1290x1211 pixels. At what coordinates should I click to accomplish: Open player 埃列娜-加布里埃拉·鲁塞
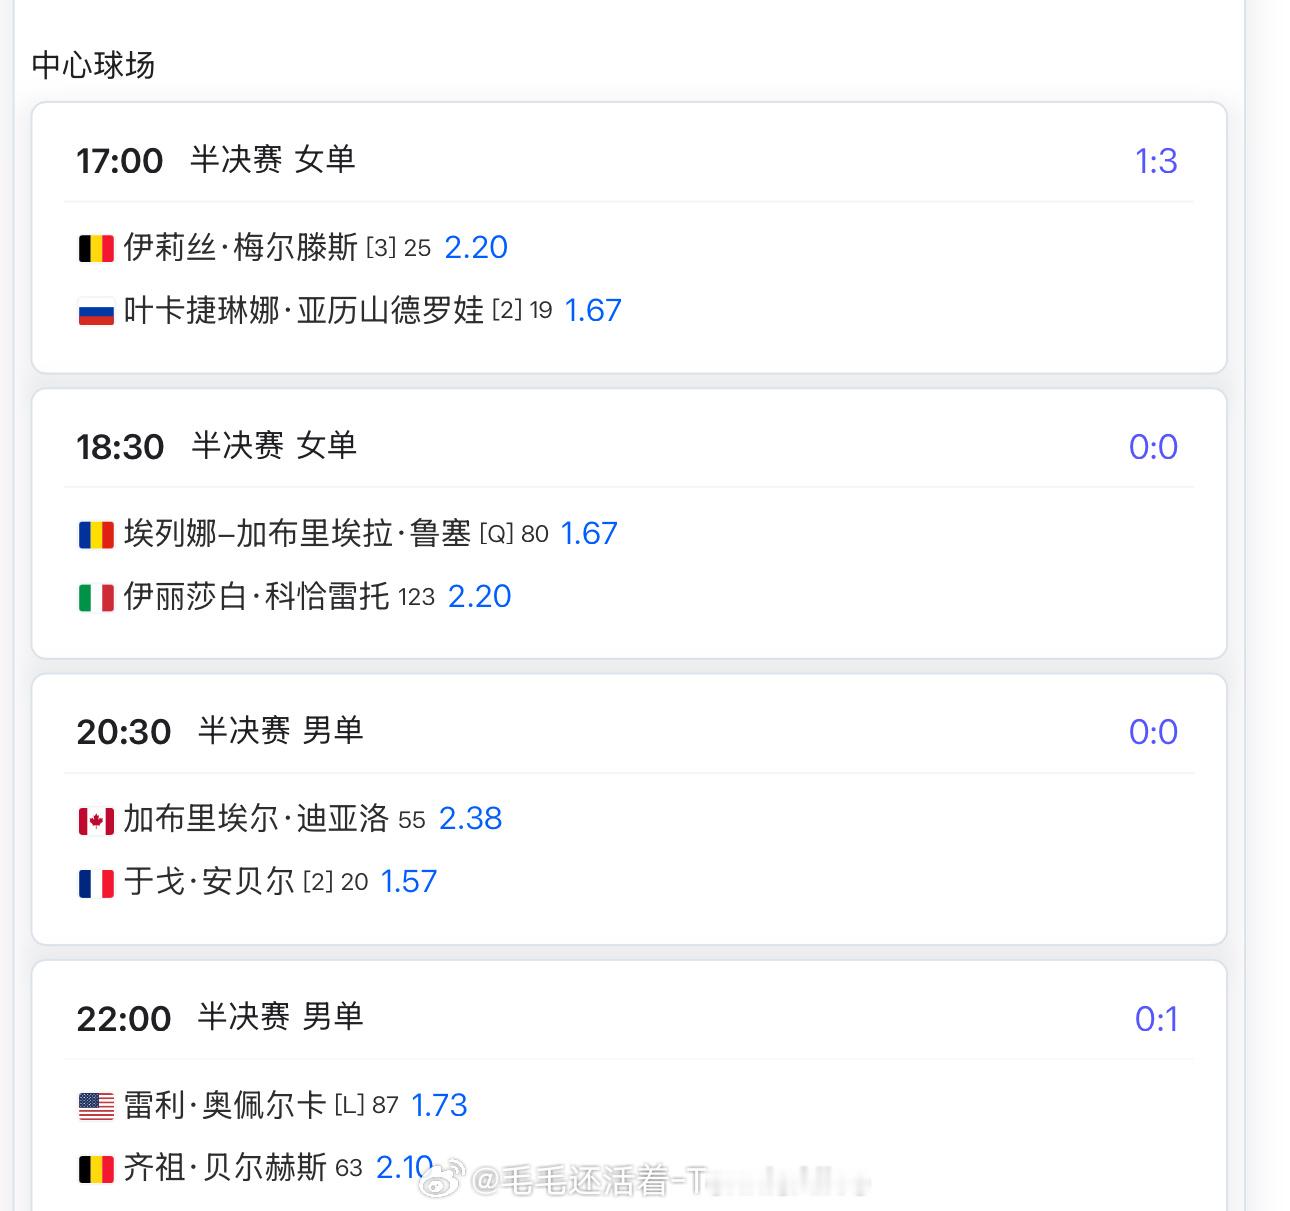(298, 533)
